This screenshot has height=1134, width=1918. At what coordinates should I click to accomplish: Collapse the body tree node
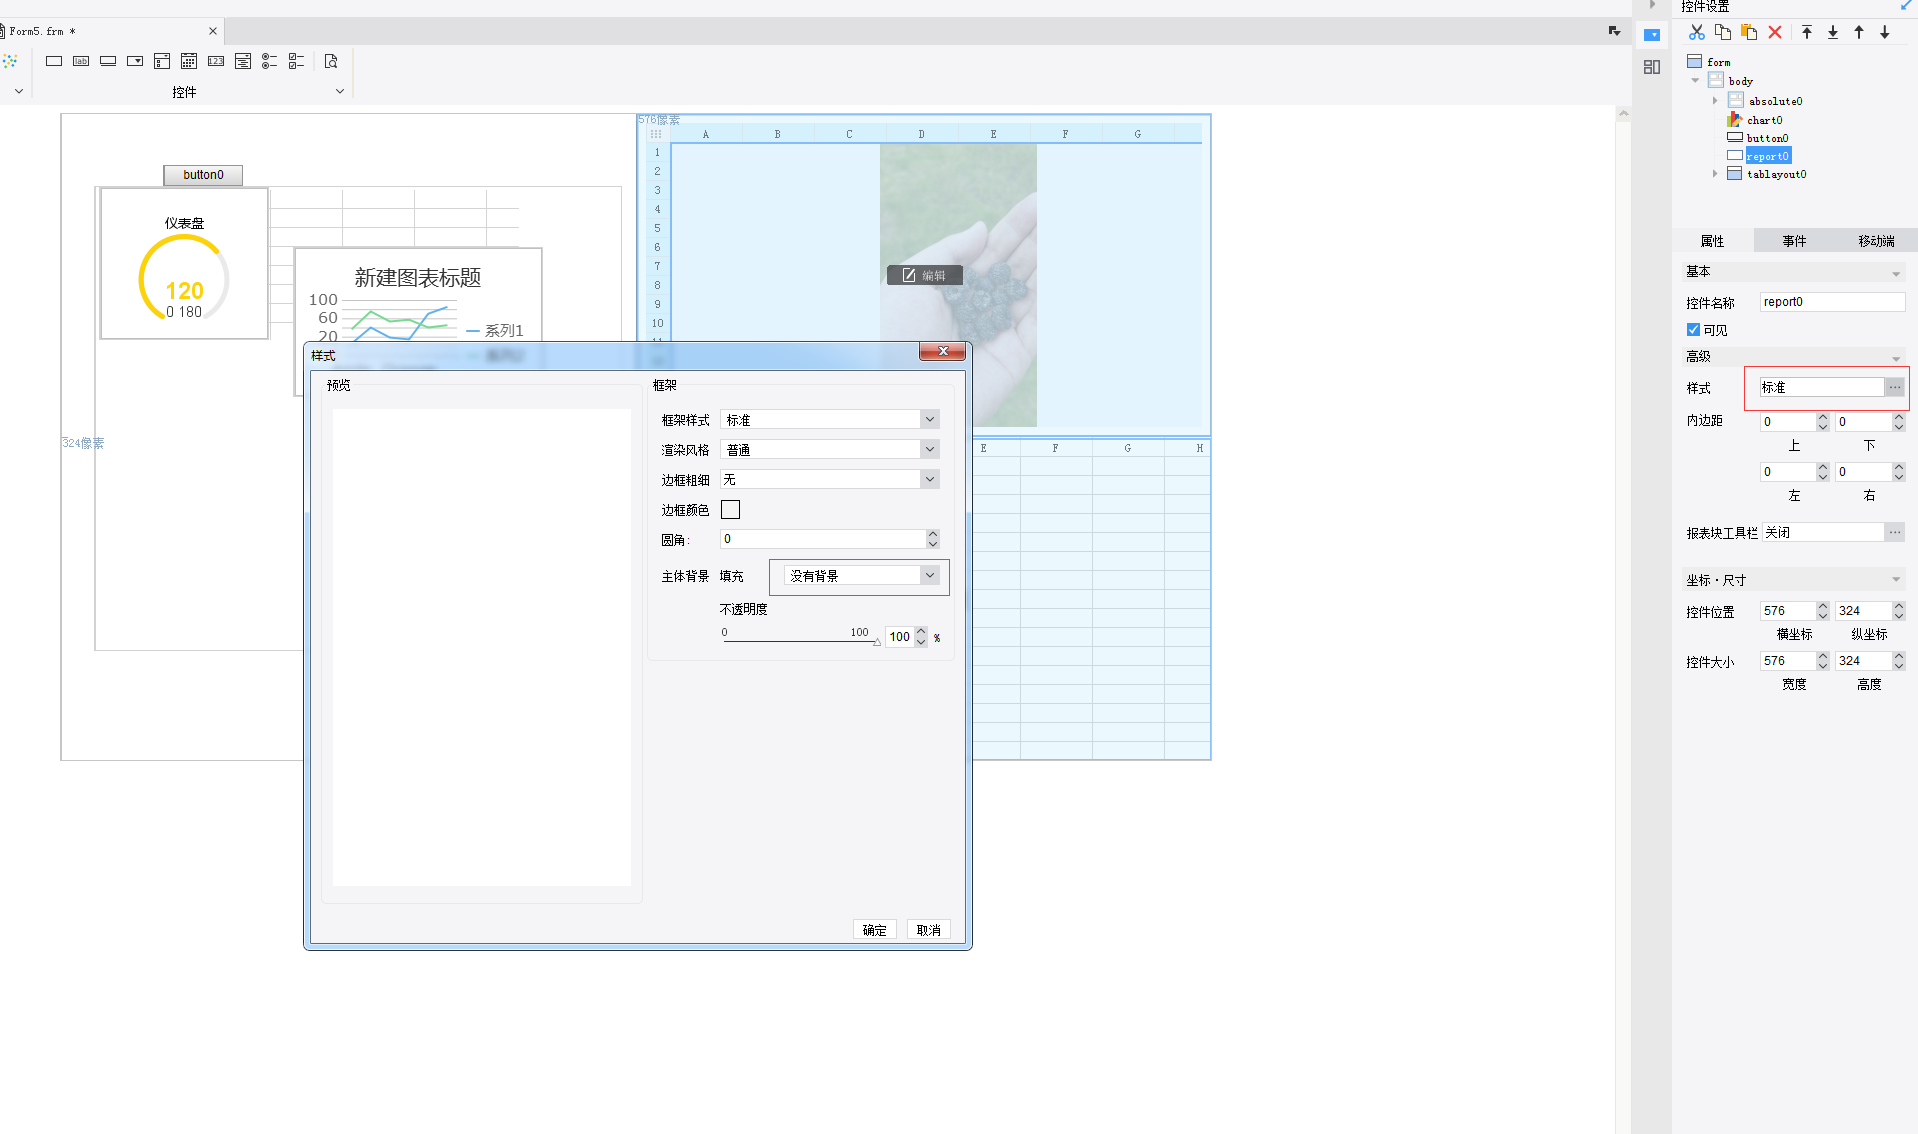tap(1695, 81)
